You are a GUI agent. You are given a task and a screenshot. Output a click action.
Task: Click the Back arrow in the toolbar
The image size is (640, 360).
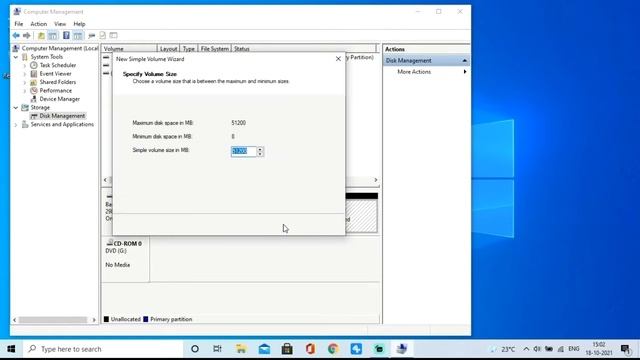[x=16, y=36]
